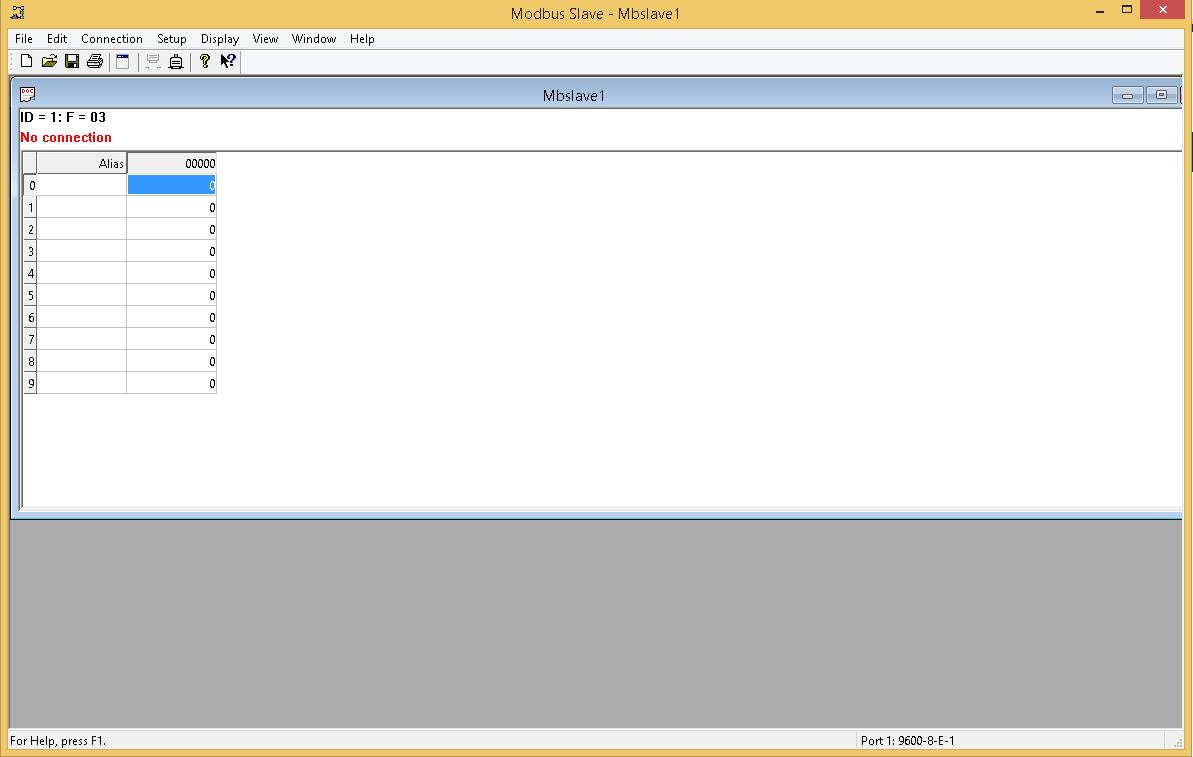
Task: Open the Connection menu
Action: 111,38
